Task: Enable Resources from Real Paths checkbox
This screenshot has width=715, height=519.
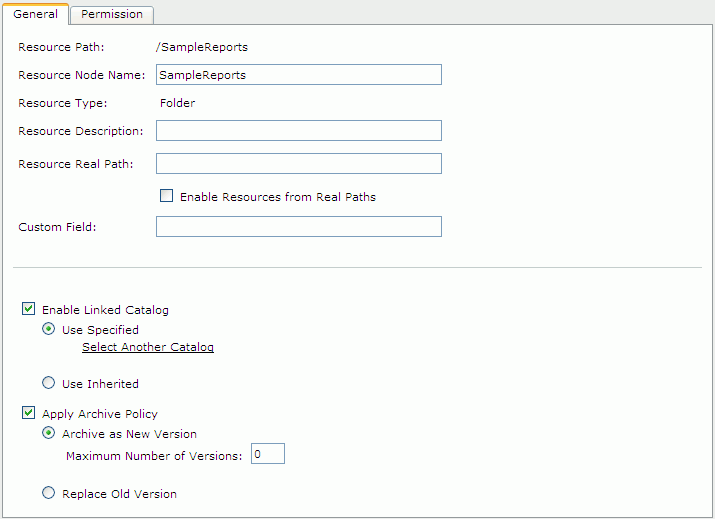Action: (166, 196)
